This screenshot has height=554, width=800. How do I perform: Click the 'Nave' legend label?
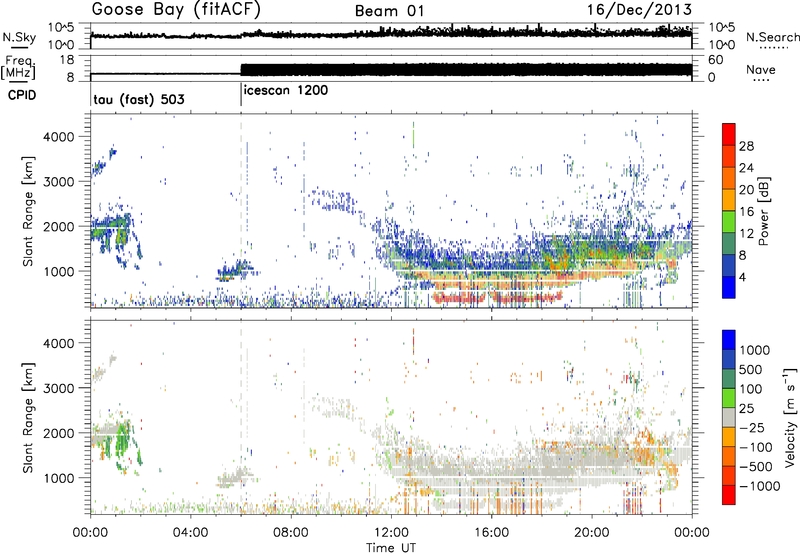click(x=761, y=69)
